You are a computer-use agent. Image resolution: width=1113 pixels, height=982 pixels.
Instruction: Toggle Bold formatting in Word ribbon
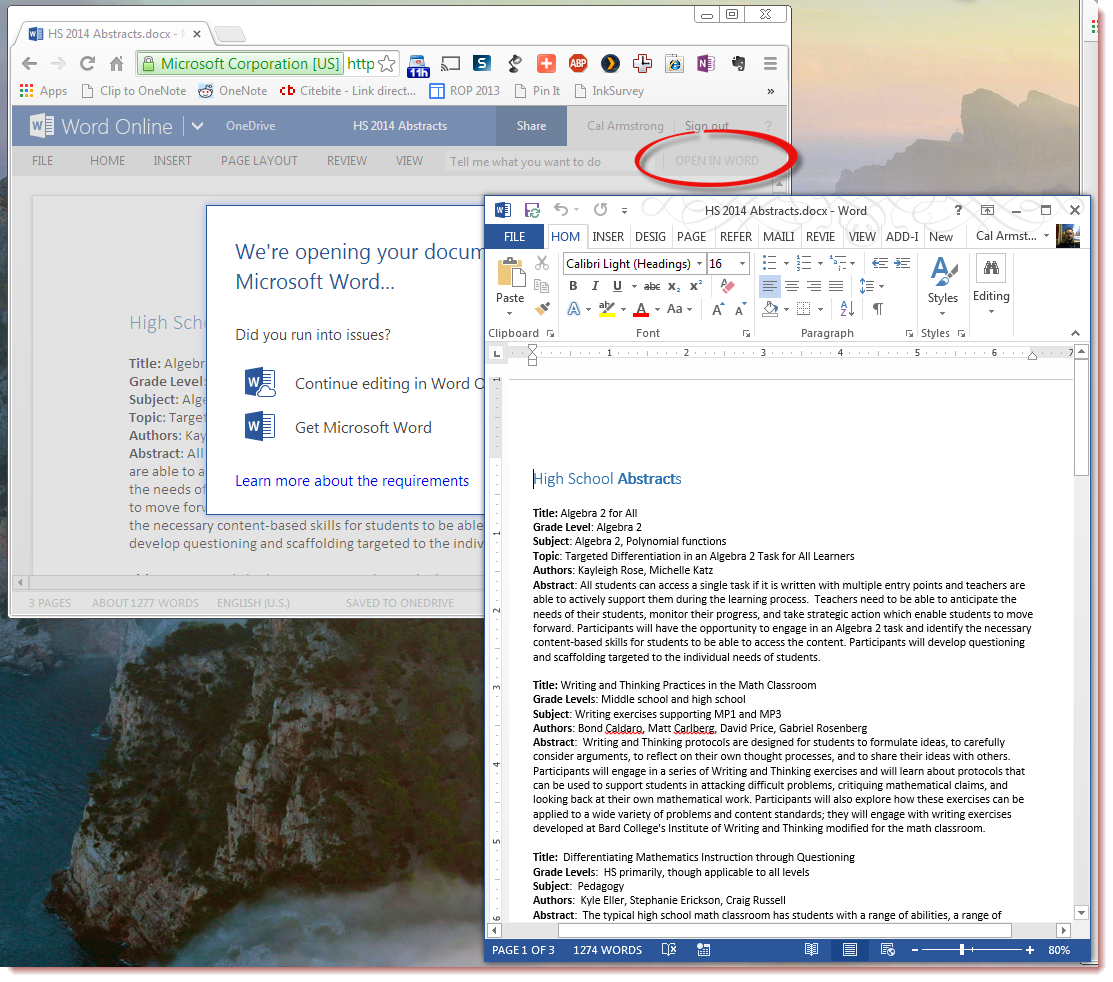573,286
